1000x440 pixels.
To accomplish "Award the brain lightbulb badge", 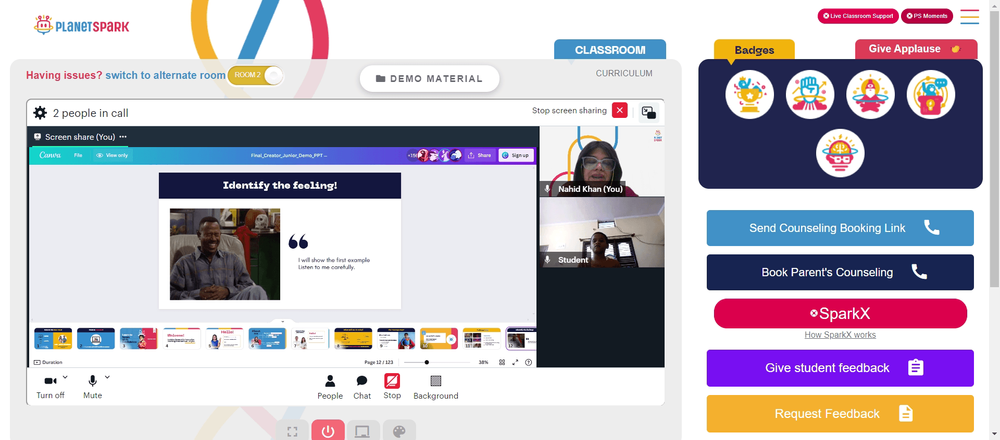I will (840, 153).
